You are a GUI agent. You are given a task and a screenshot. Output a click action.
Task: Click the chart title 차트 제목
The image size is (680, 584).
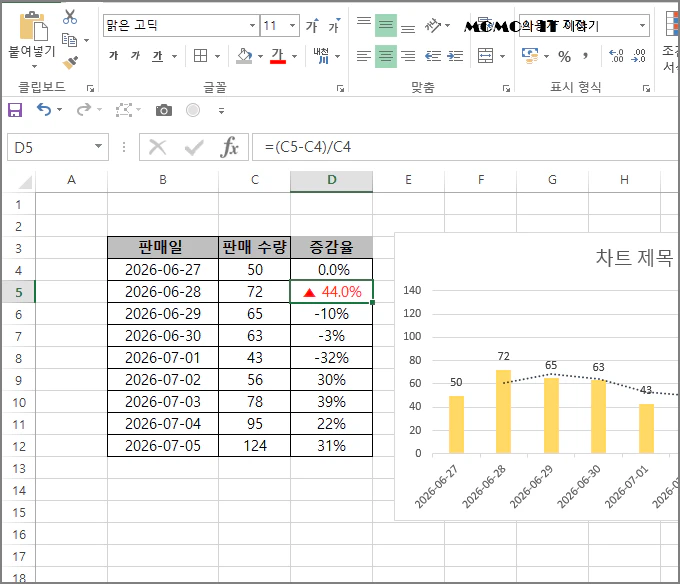pos(634,258)
